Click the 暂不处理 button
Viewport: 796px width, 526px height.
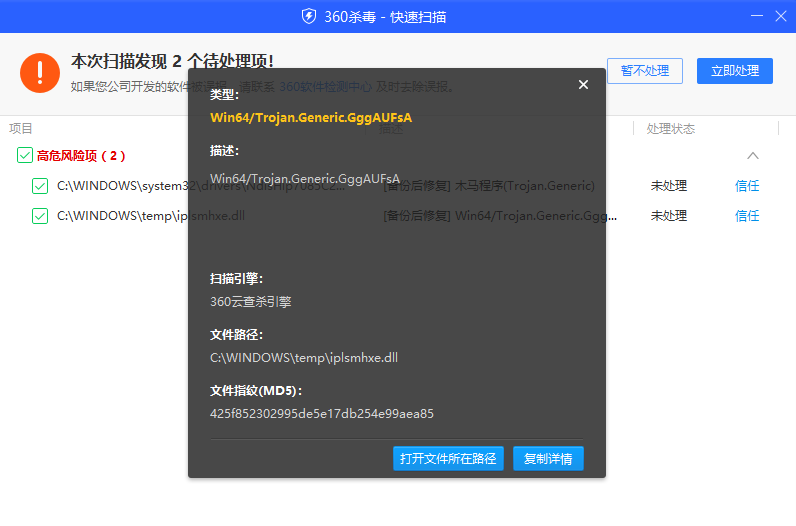pos(645,71)
